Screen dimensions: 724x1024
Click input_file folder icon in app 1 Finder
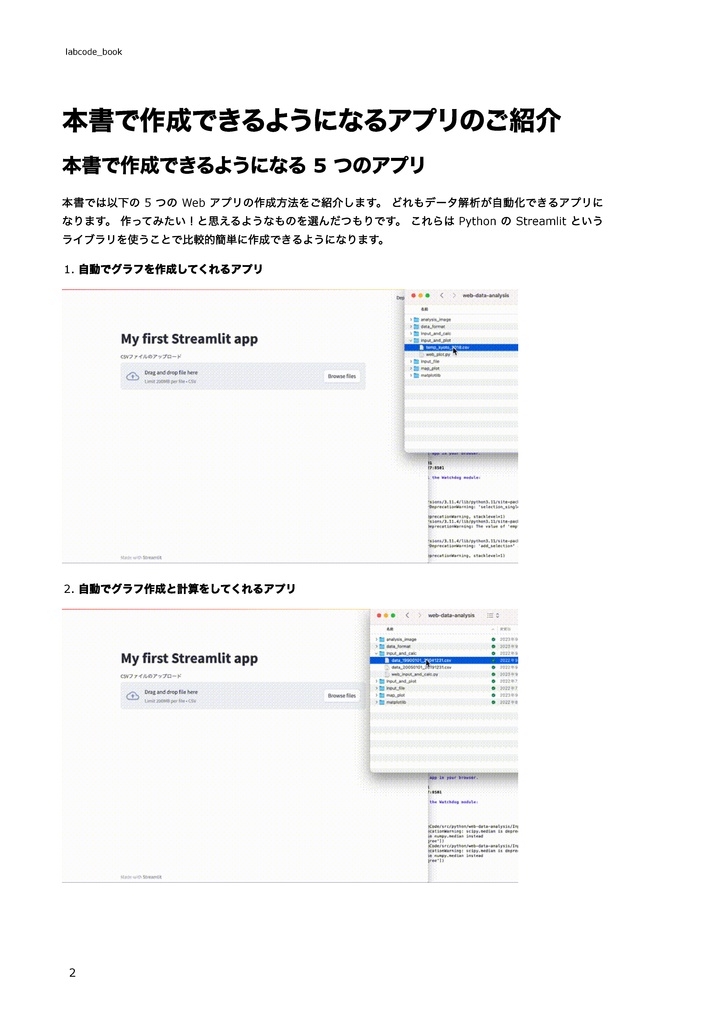tap(417, 361)
